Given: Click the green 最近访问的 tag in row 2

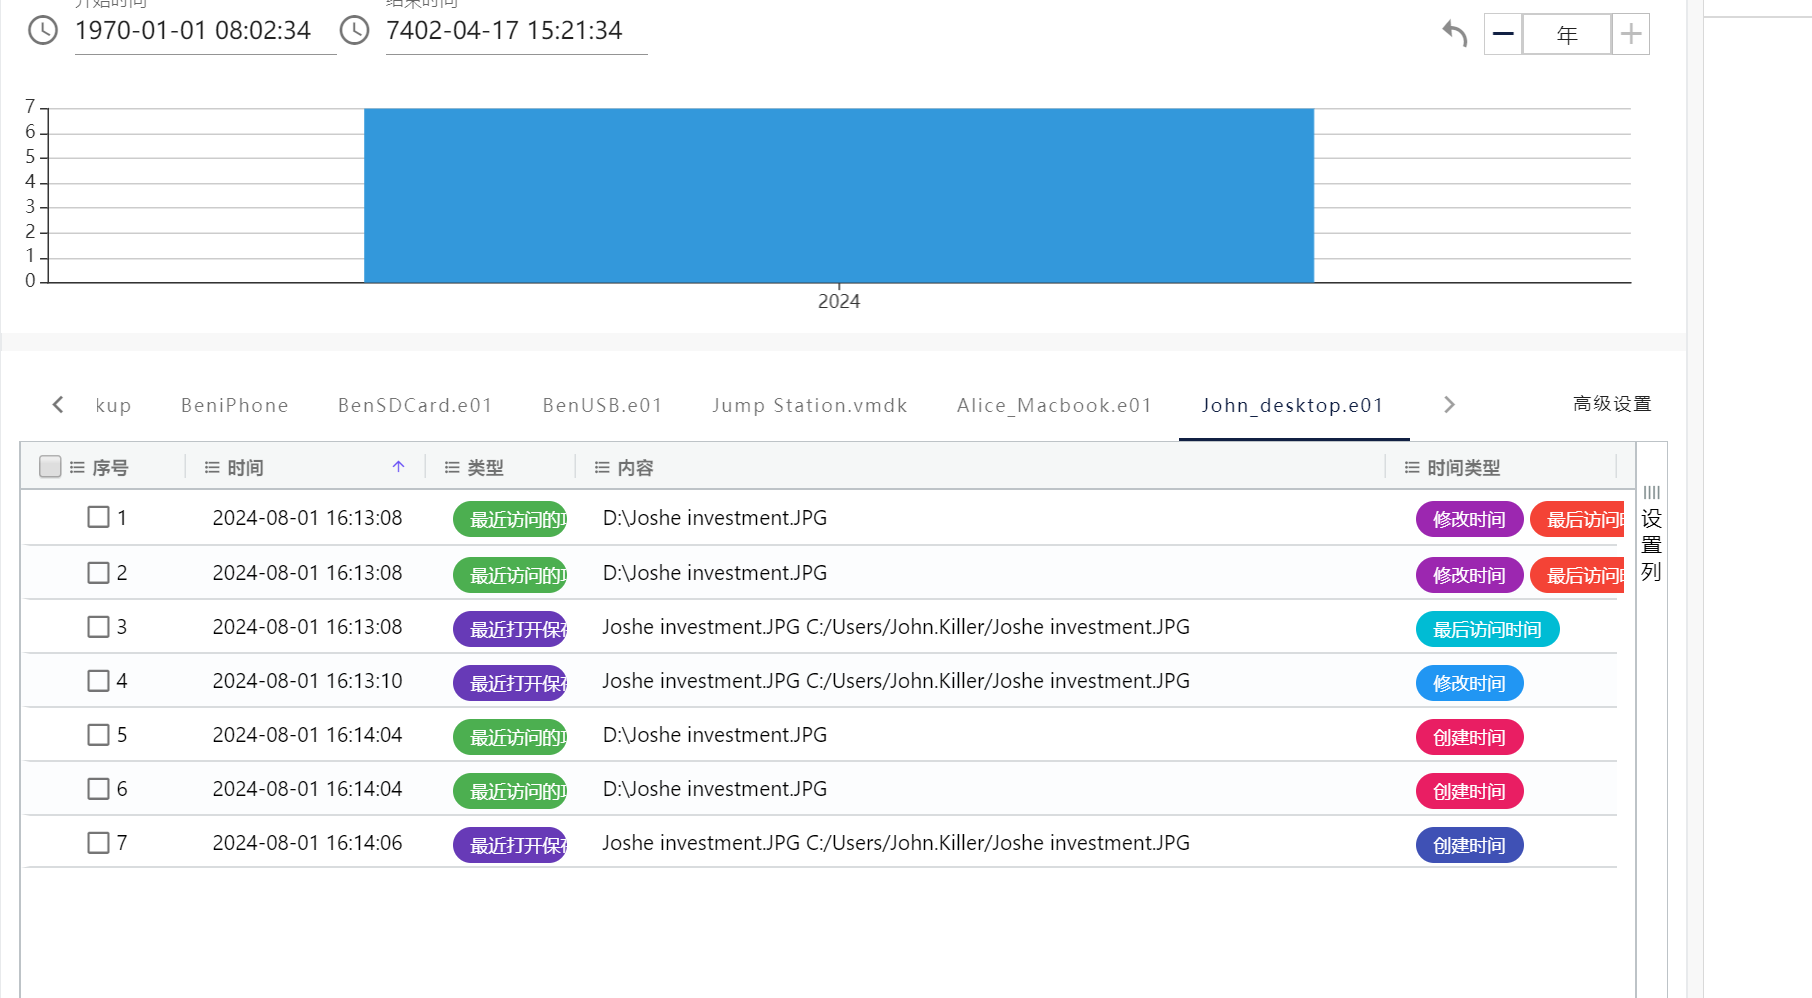Looking at the screenshot, I should (510, 575).
